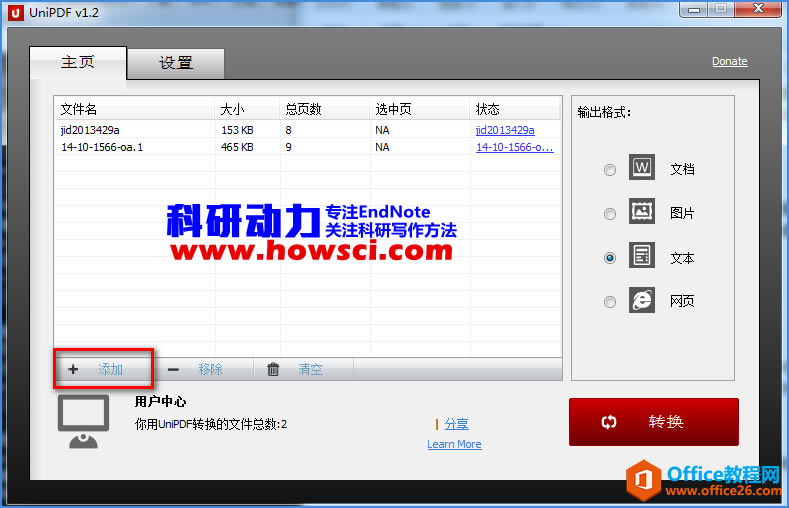The image size is (789, 508).
Task: Open the 分享 share link
Action: (x=456, y=424)
